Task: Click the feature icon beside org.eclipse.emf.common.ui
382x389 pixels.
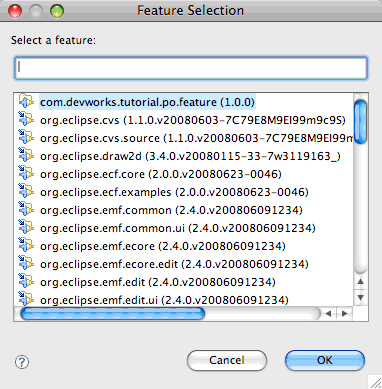Action: click(26, 227)
